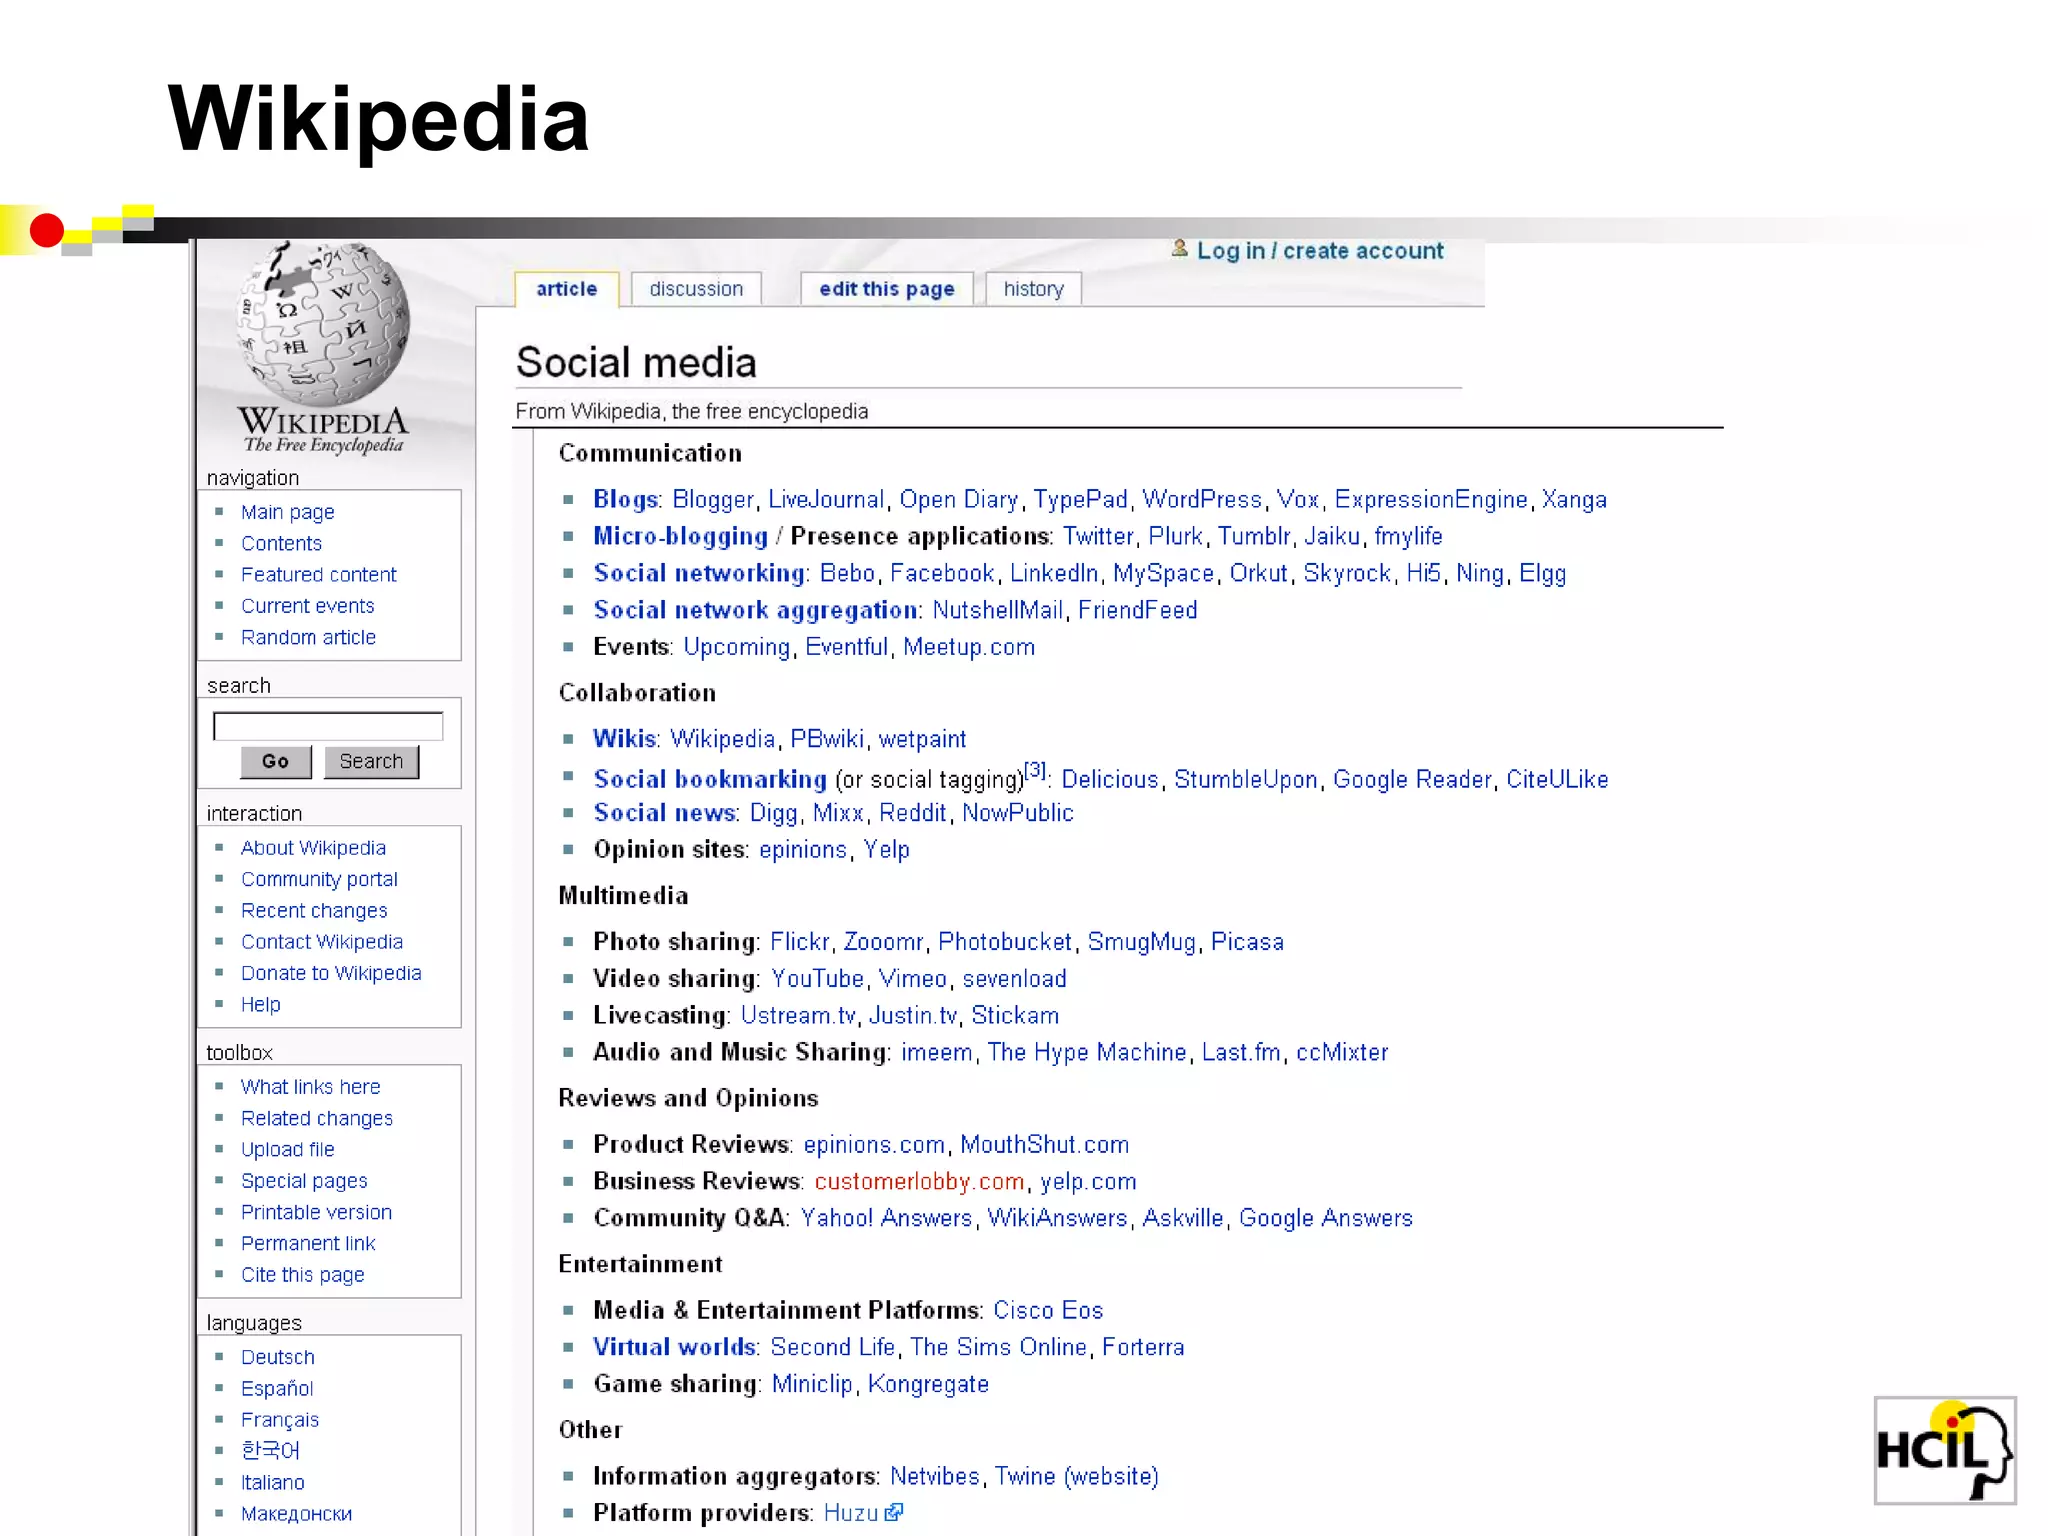Switch to the history tab

click(1033, 289)
